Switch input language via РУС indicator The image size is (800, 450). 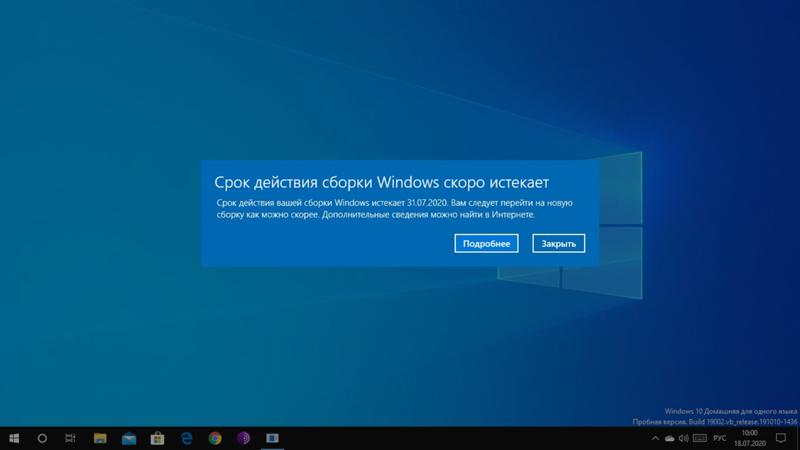720,438
